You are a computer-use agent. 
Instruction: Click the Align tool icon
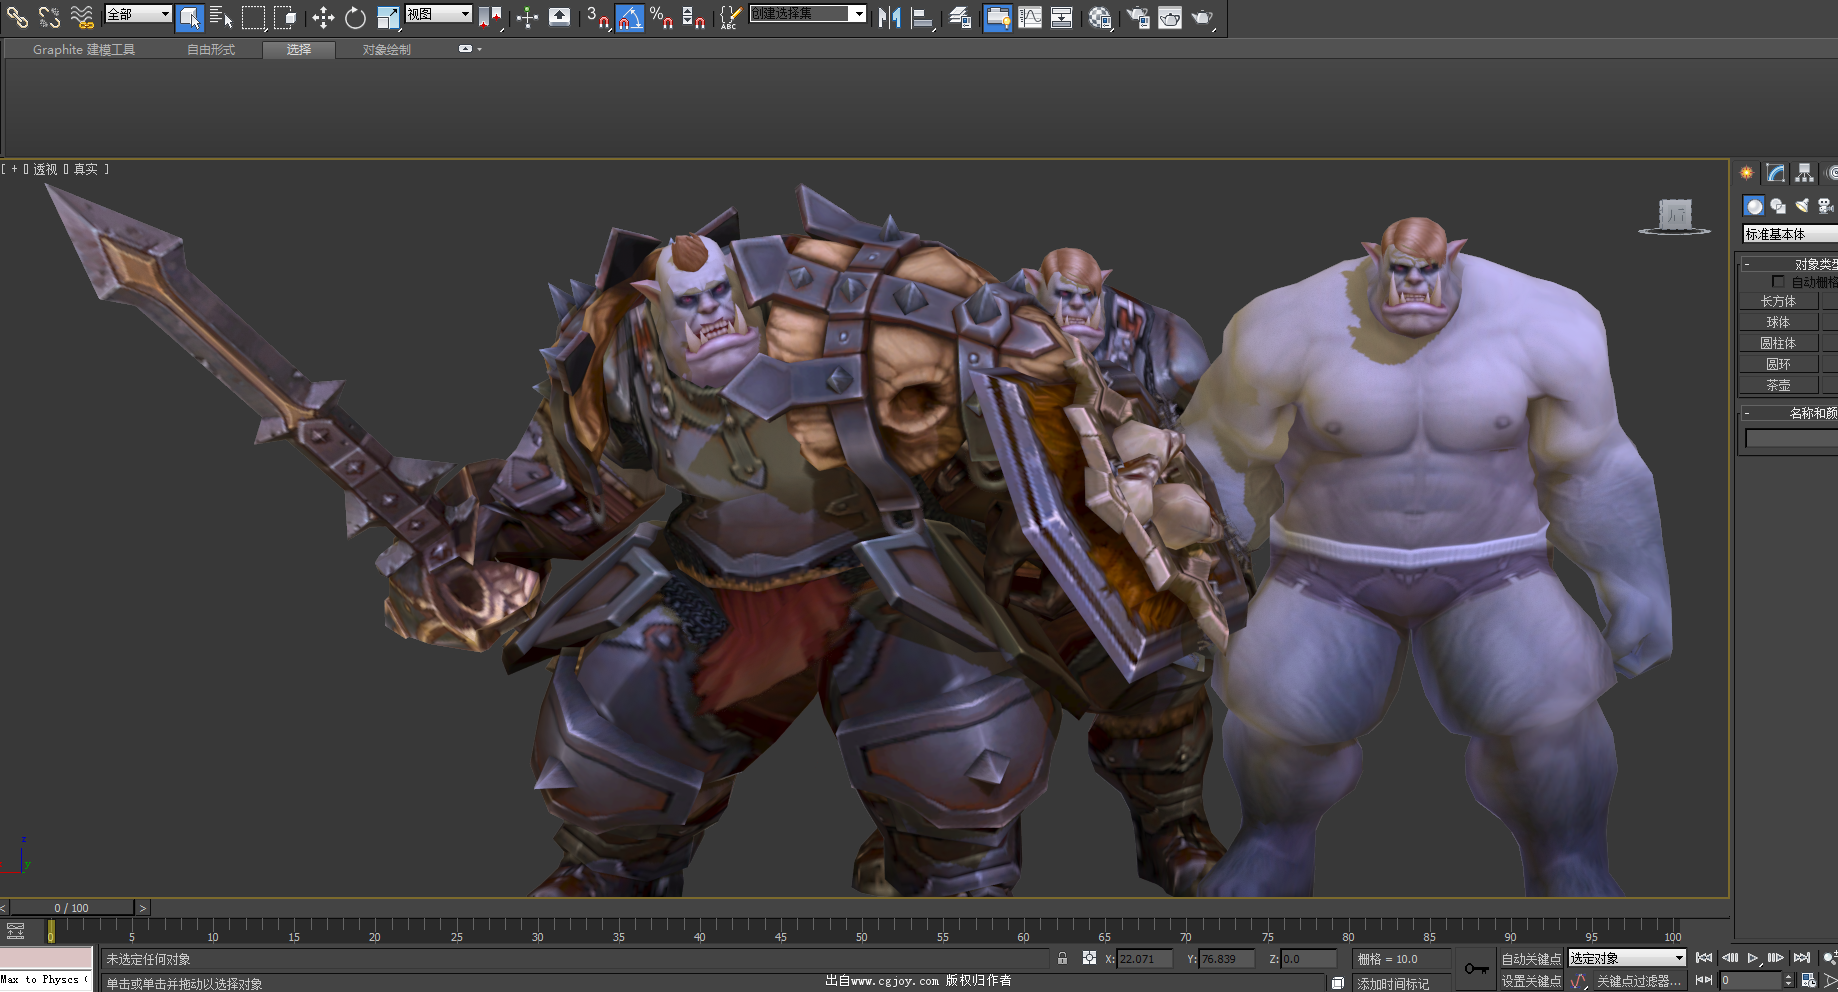pyautogui.click(x=923, y=17)
